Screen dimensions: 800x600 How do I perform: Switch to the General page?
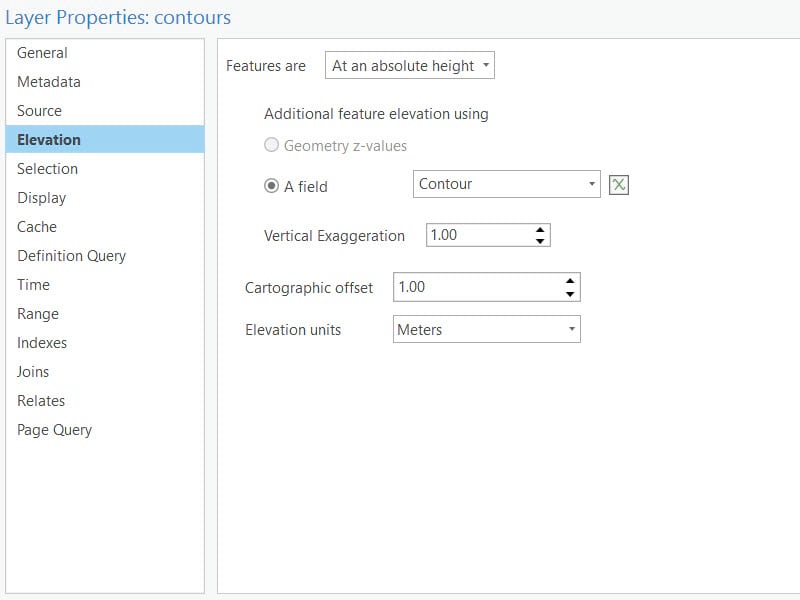44,53
